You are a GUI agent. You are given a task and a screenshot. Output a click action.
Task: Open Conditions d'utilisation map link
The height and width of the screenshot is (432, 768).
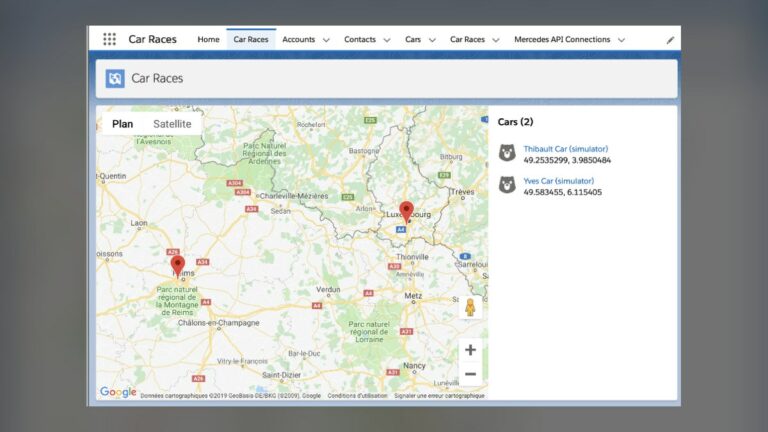[357, 396]
